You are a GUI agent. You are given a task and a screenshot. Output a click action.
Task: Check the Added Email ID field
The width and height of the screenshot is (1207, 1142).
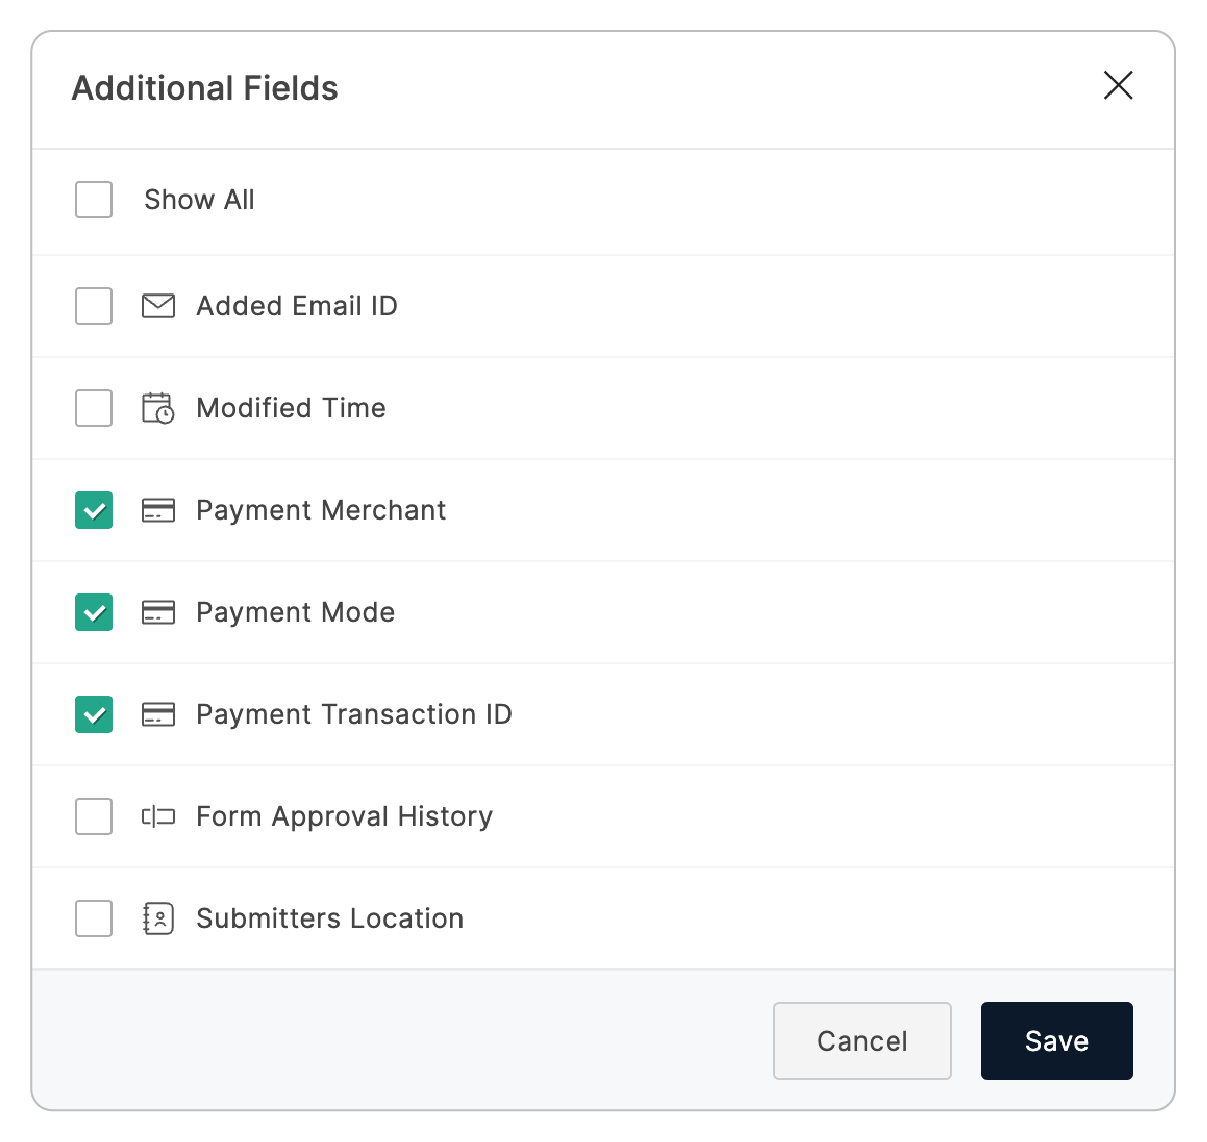93,306
